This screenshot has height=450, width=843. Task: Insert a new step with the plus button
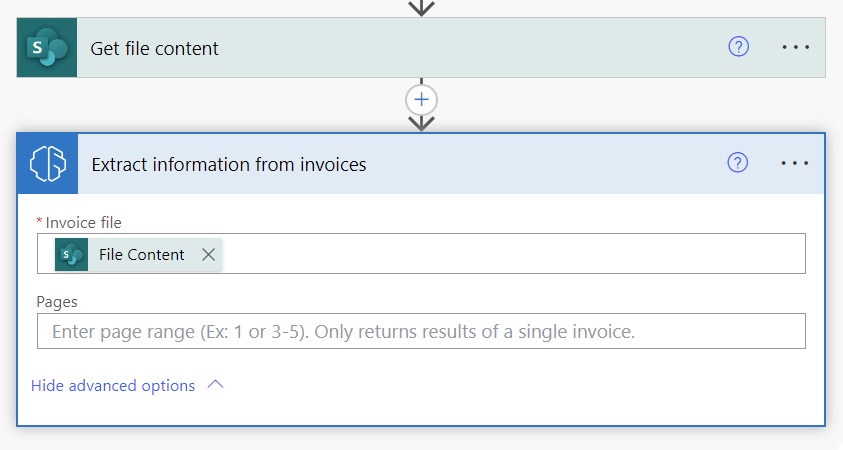pos(422,99)
